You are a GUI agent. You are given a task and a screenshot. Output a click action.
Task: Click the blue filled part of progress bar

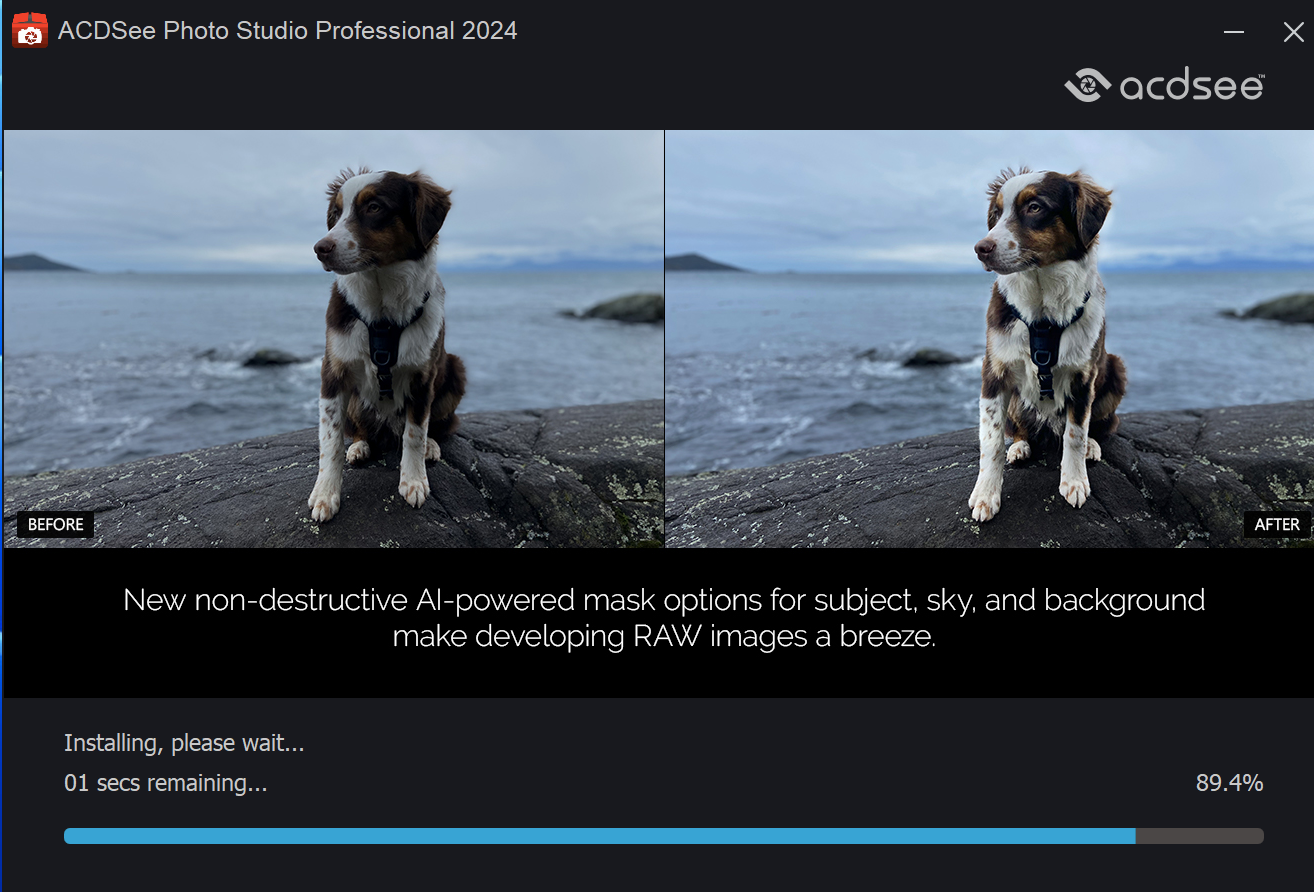point(600,835)
